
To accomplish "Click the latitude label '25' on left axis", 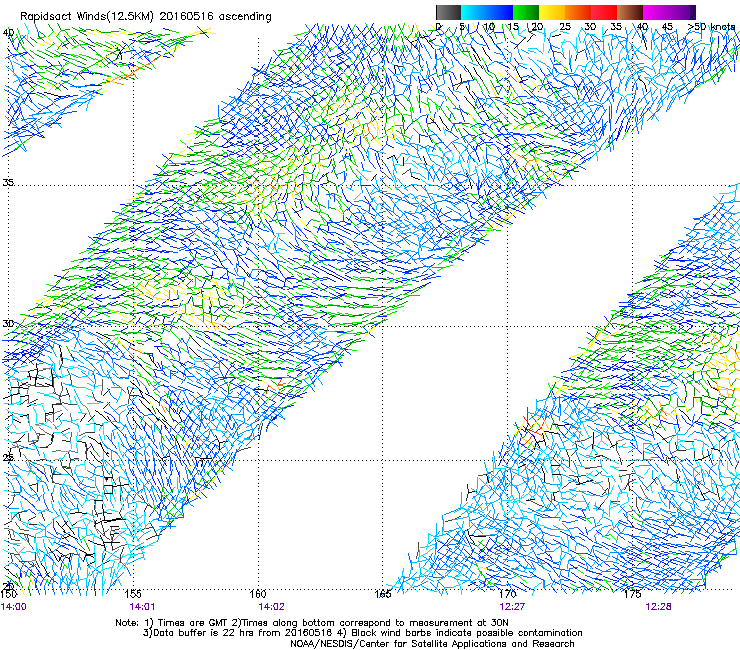I will click(x=8, y=458).
